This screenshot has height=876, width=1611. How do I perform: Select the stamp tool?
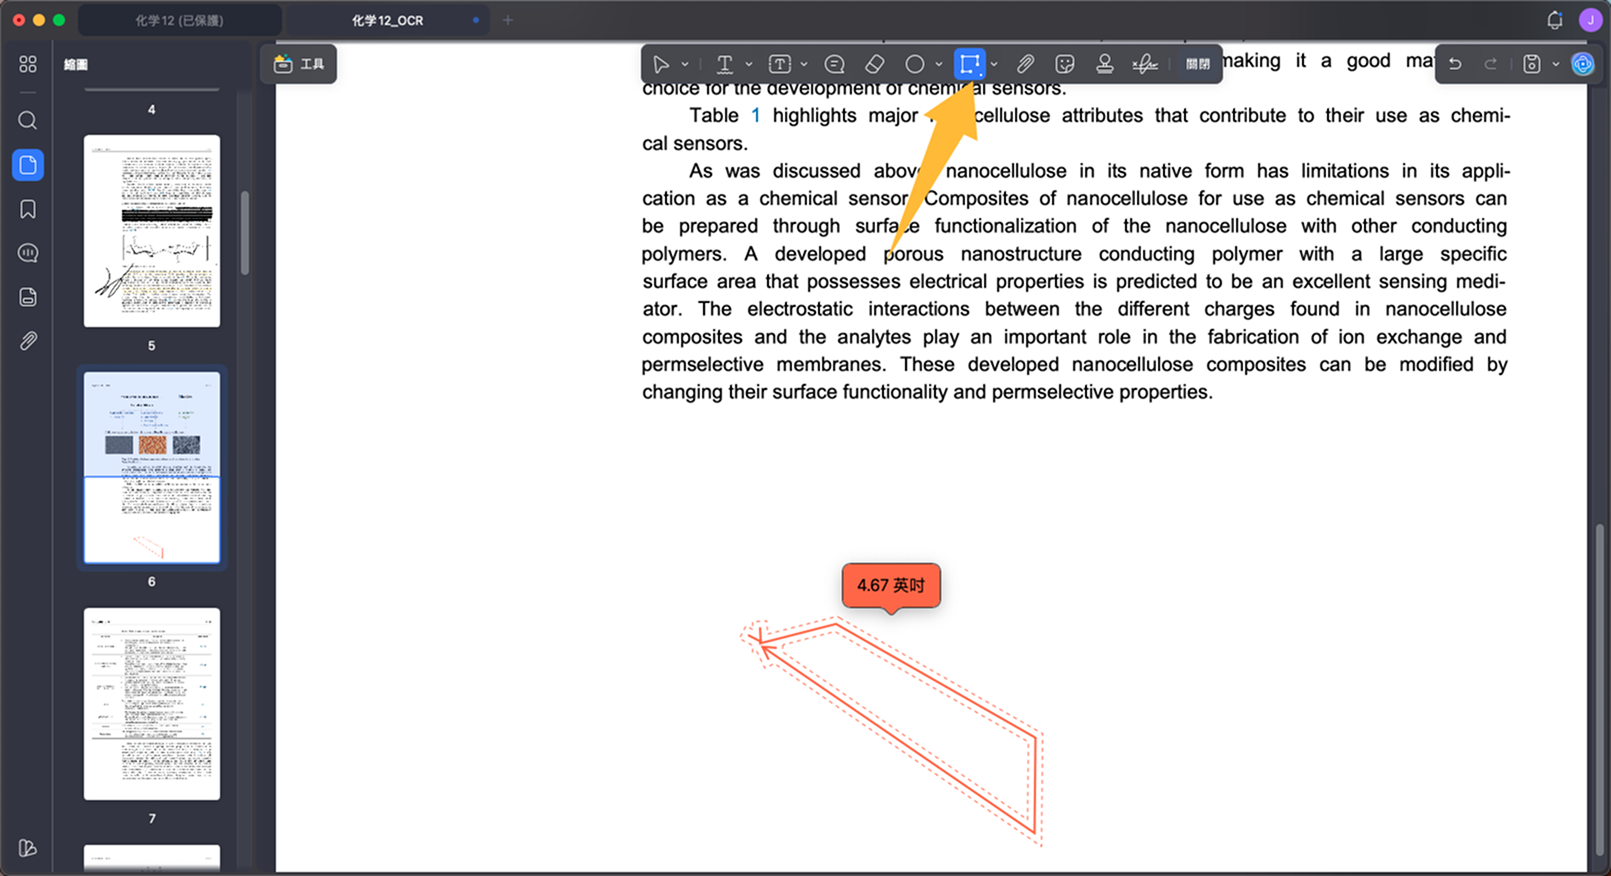(x=1105, y=64)
